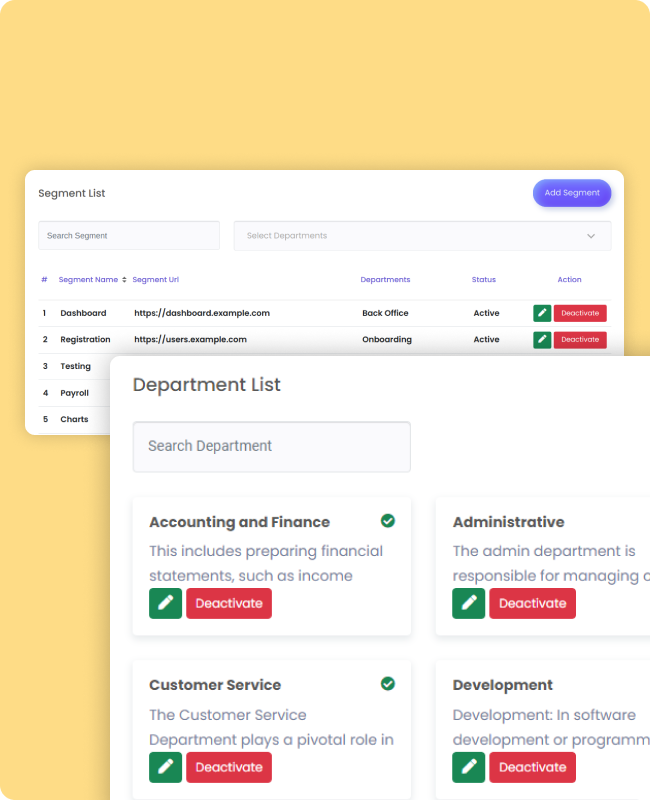Screen dimensions: 650x800
Task: Deactivate the Administrative department
Action: (x=532, y=603)
